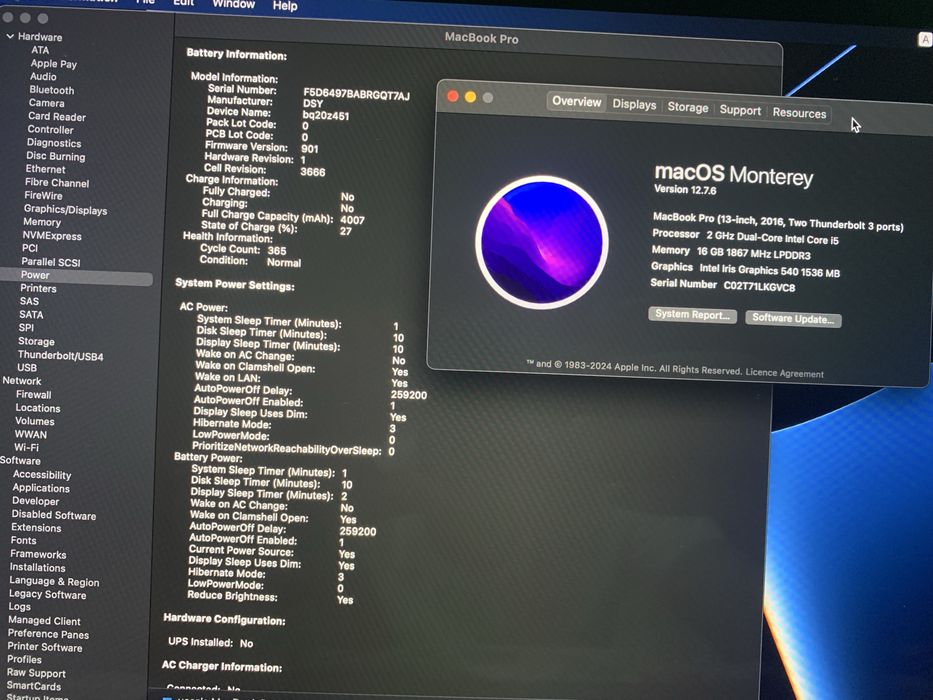Select Disabled Software entry
This screenshot has height=700, width=933.
coord(54,515)
